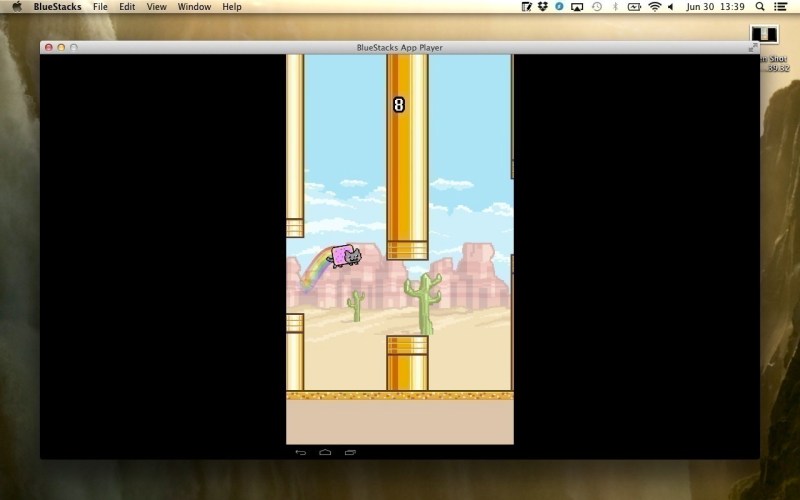
Task: Click the battery status icon
Action: pos(634,7)
